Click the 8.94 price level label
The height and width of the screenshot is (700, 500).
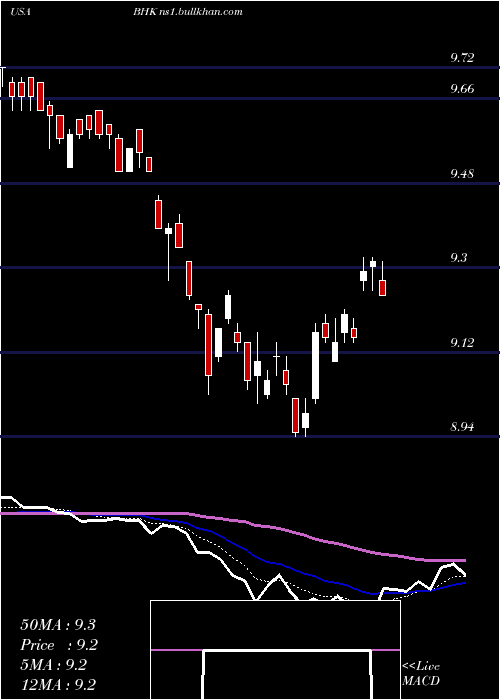[x=462, y=427]
